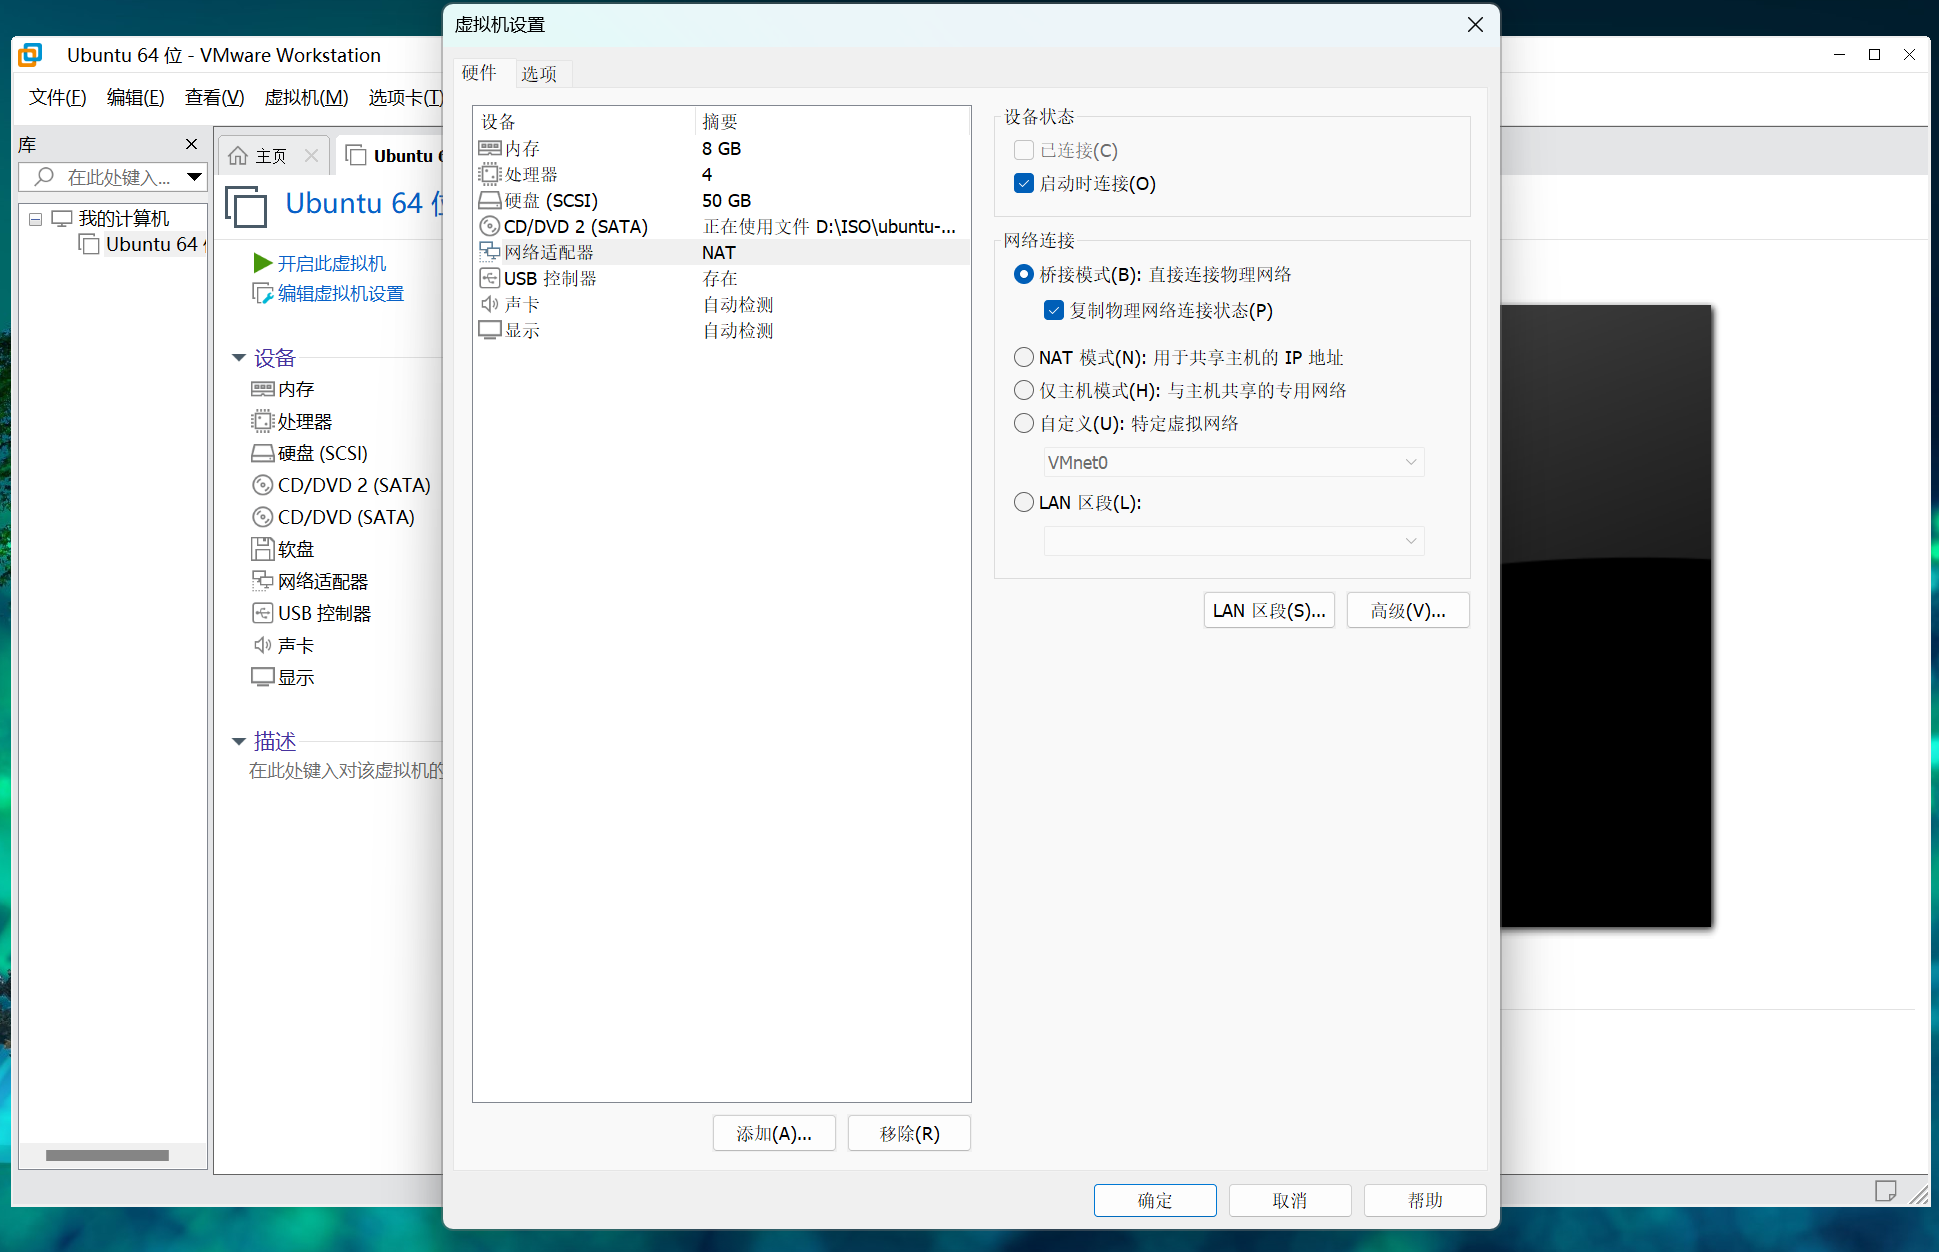1939x1252 pixels.
Task: Click the USB controller icon in dialog list
Action: click(489, 278)
